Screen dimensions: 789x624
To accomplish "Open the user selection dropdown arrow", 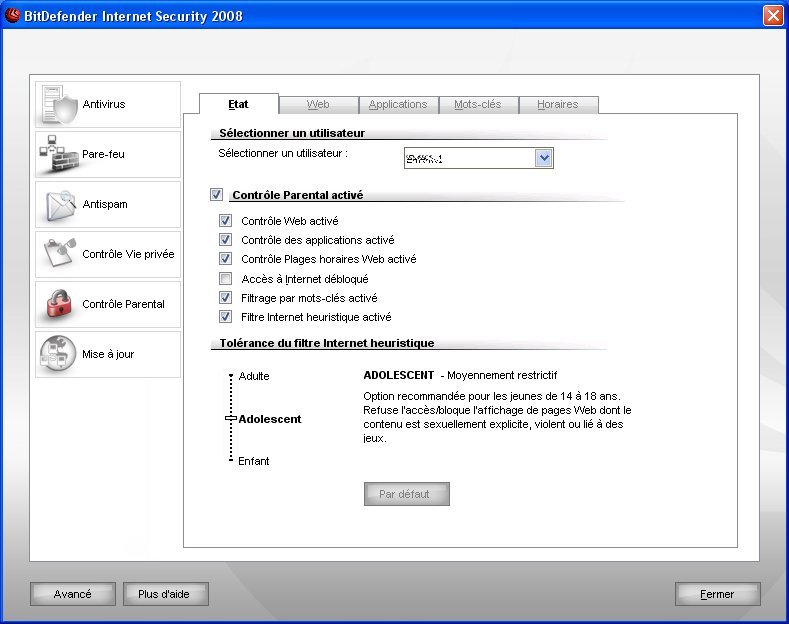I will coord(544,158).
